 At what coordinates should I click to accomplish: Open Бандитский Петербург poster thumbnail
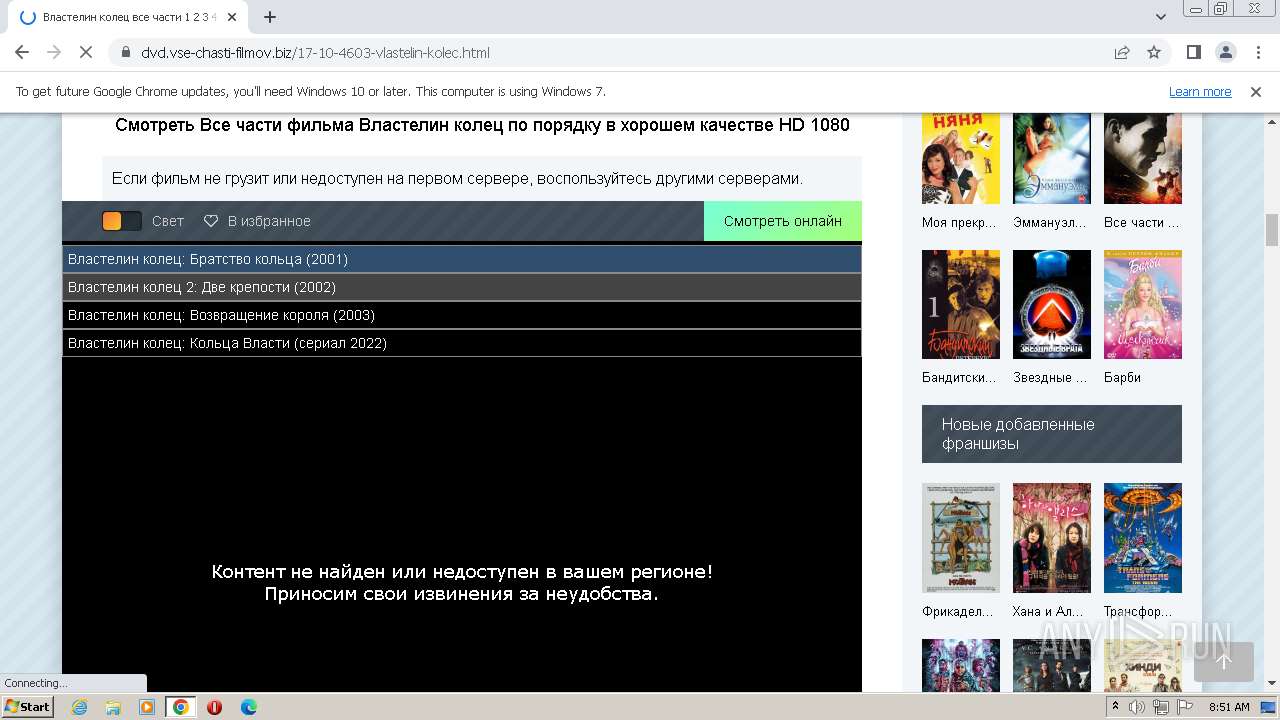pos(960,304)
